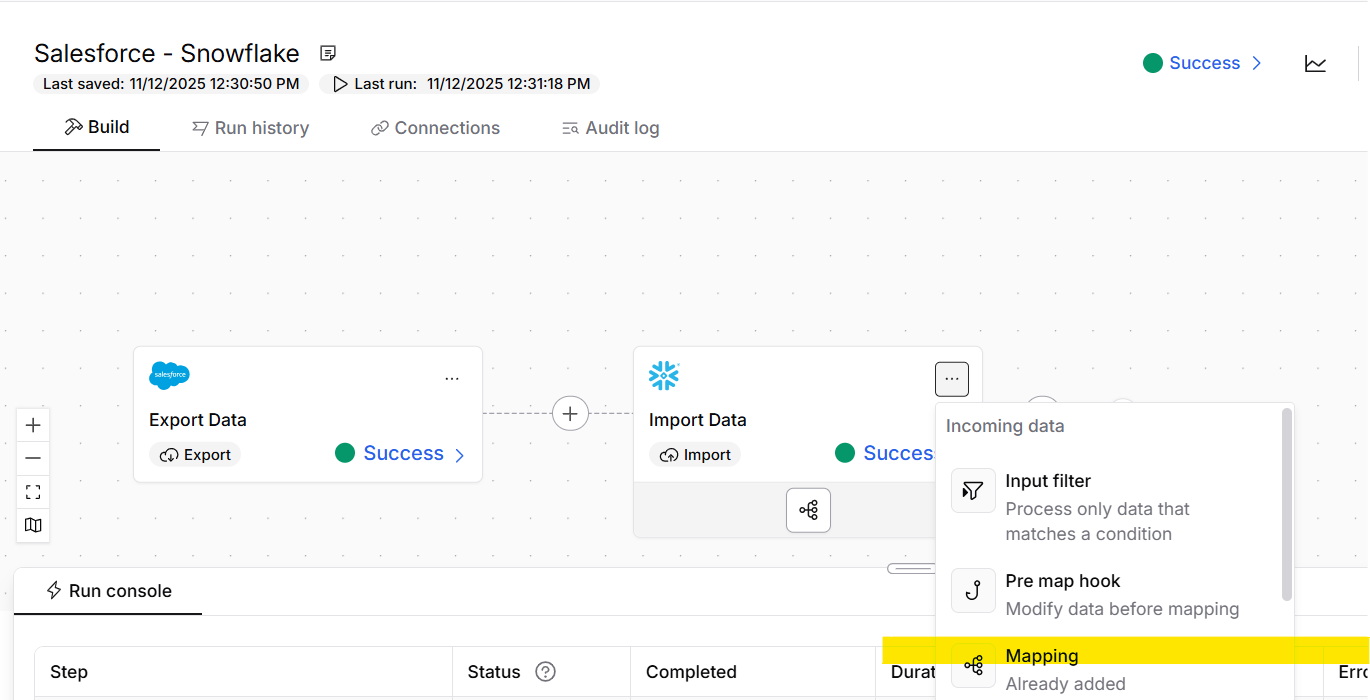The image size is (1370, 700).
Task: Click the Status help question mark
Action: [x=545, y=672]
